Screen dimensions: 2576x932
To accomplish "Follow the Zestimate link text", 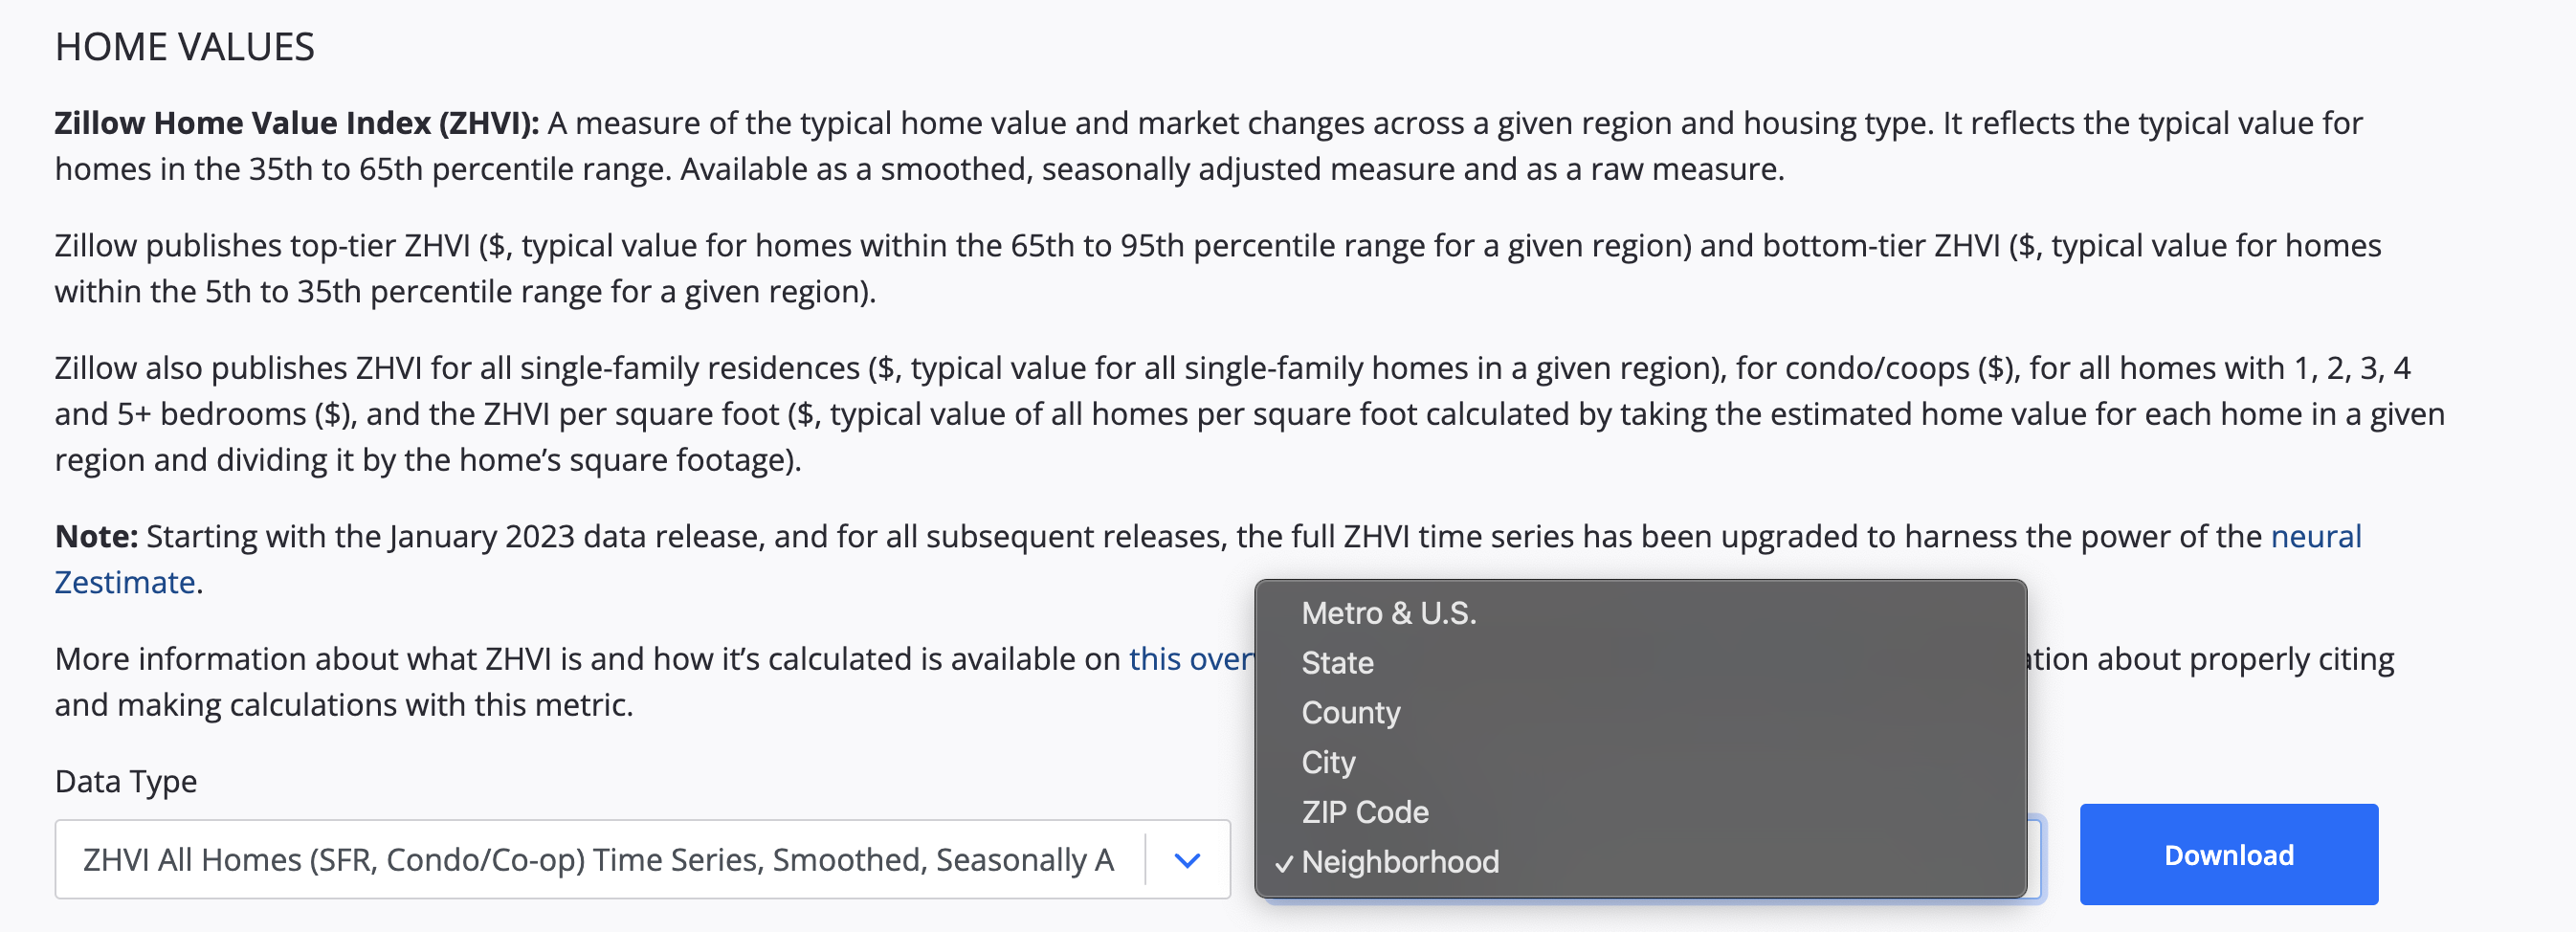I will click(125, 583).
